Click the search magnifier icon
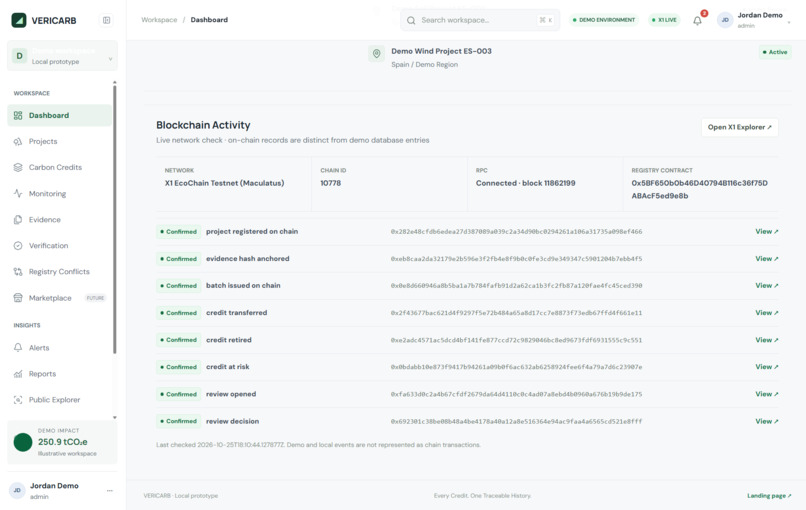This screenshot has height=510, width=806. (411, 20)
